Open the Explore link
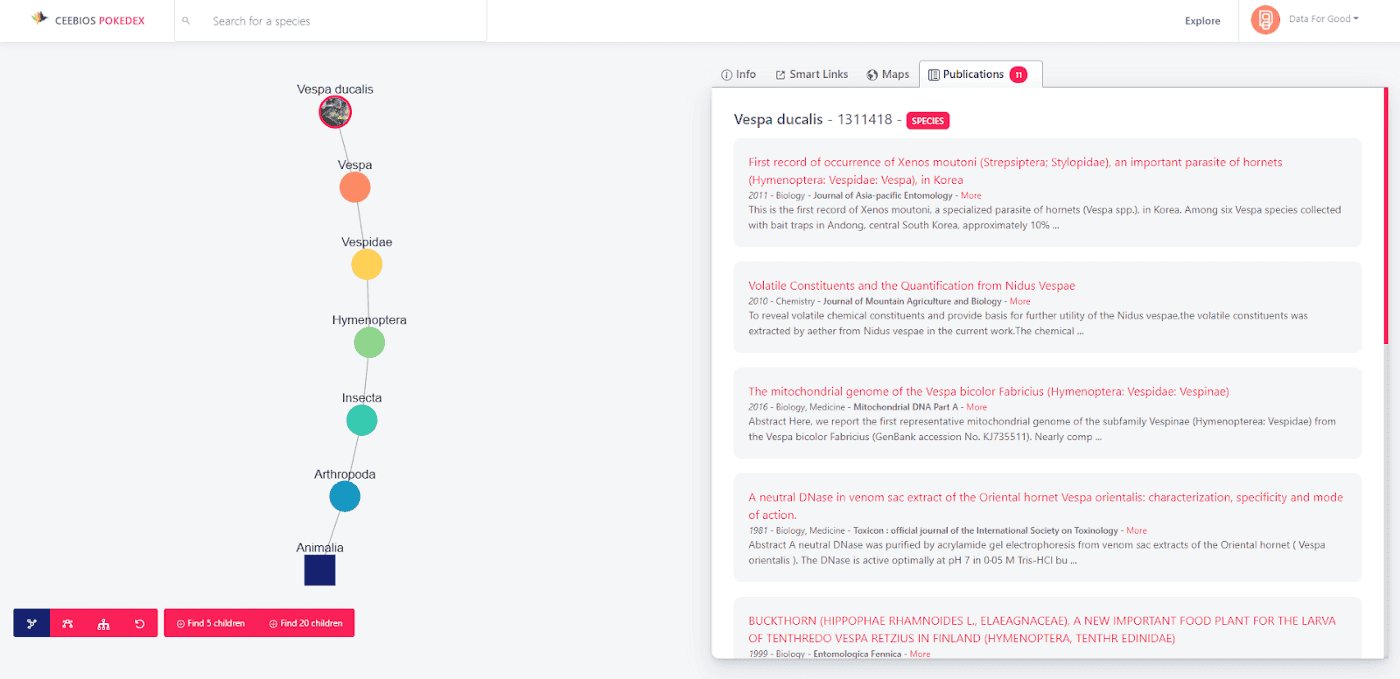Screen dimensions: 1400x679 click(x=1202, y=21)
